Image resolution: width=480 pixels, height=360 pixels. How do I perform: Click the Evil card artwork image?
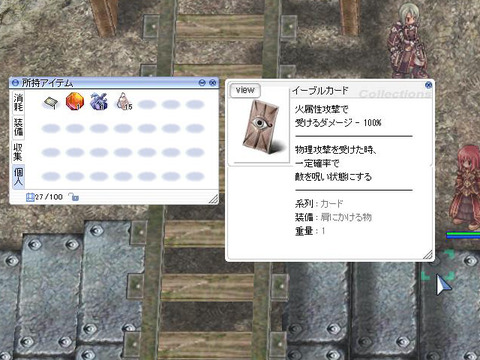[263, 127]
